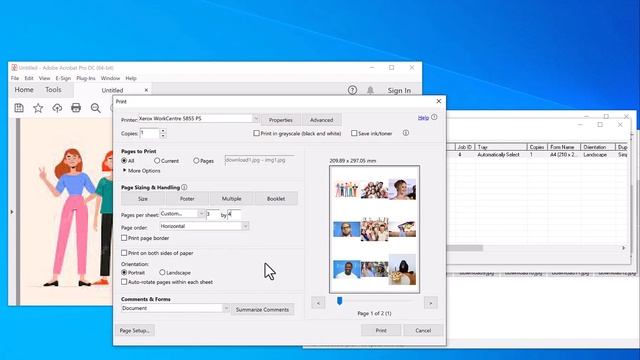
Task: Open the Acrobat help question mark icon
Action: [x=353, y=90]
